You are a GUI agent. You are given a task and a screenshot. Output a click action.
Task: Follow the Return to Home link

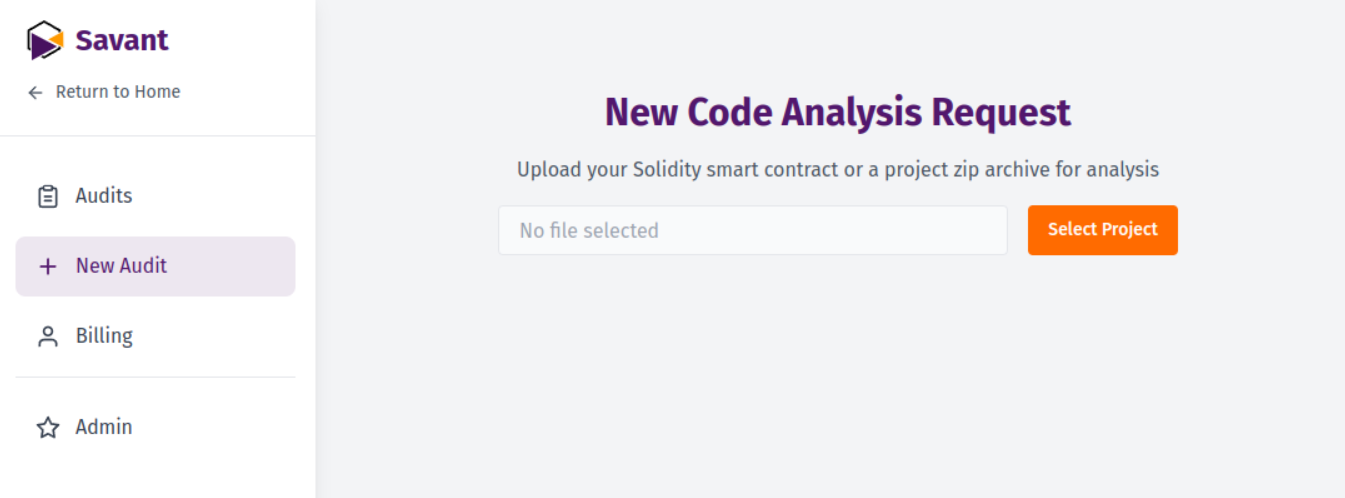117,92
